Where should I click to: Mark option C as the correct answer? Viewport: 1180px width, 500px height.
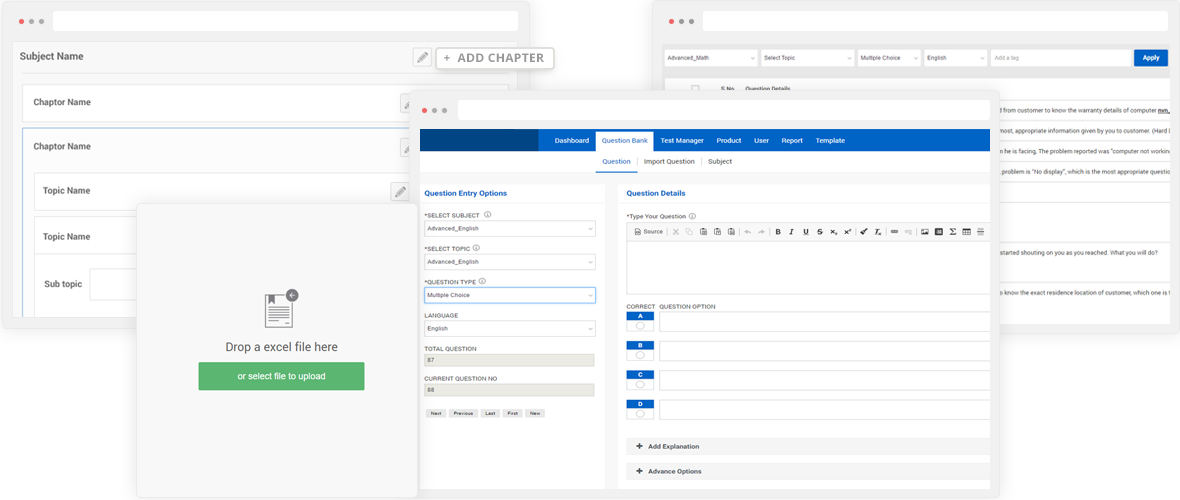point(640,384)
